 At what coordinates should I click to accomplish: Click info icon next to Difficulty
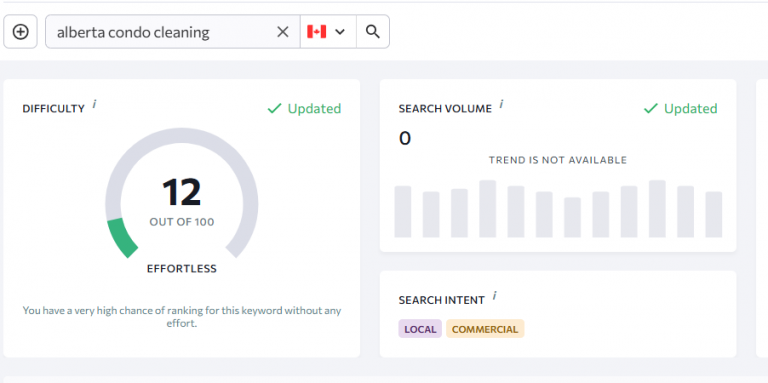[95, 104]
